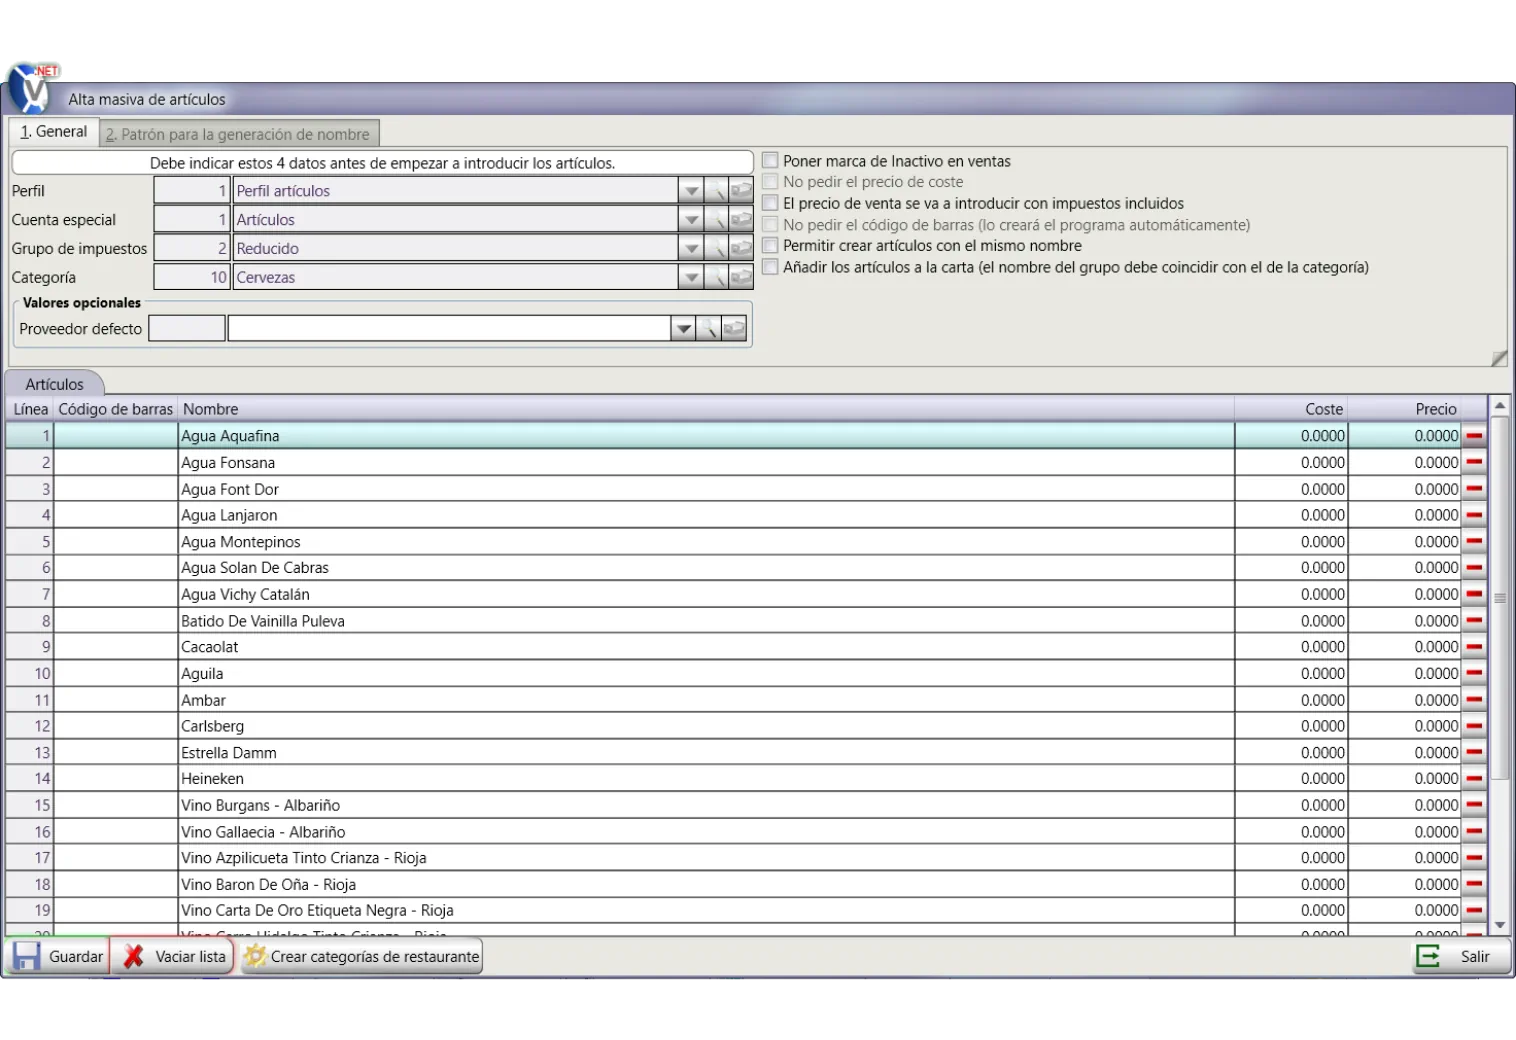This screenshot has width=1516, height=1040.
Task: Click the search magnifier next to Proveedor defecto
Action: [x=708, y=328]
